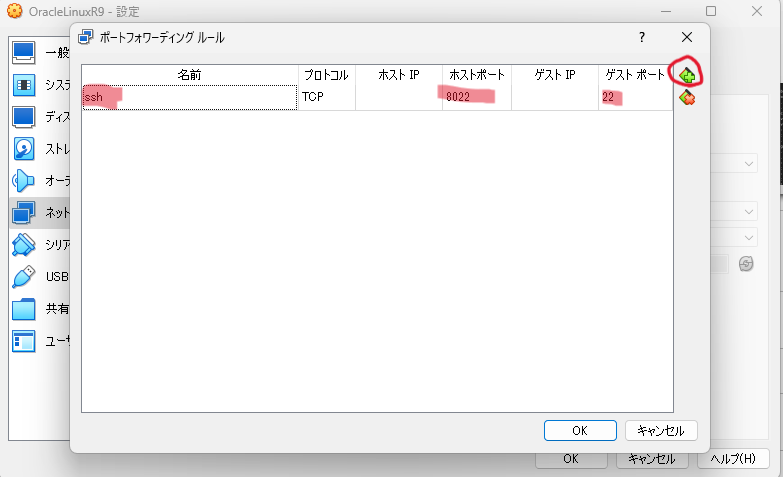Open the USB settings icon
Screen dimensions: 783x477
point(24,276)
